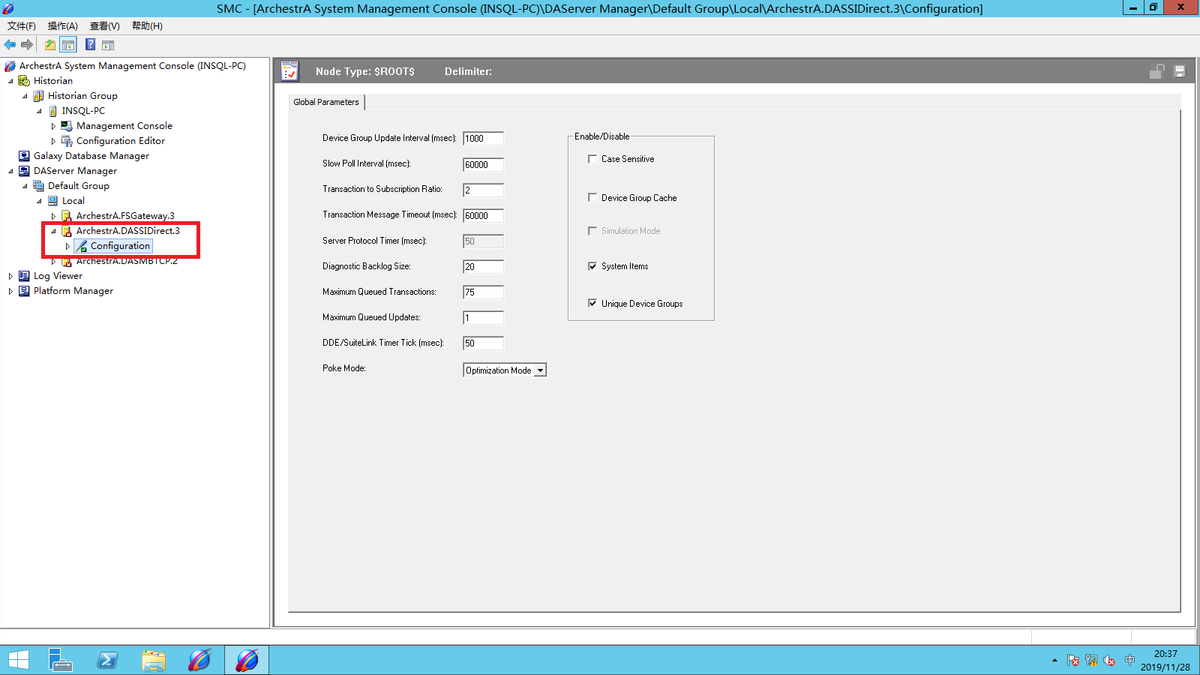
Task: Click the padlock icon in header
Action: [1156, 72]
